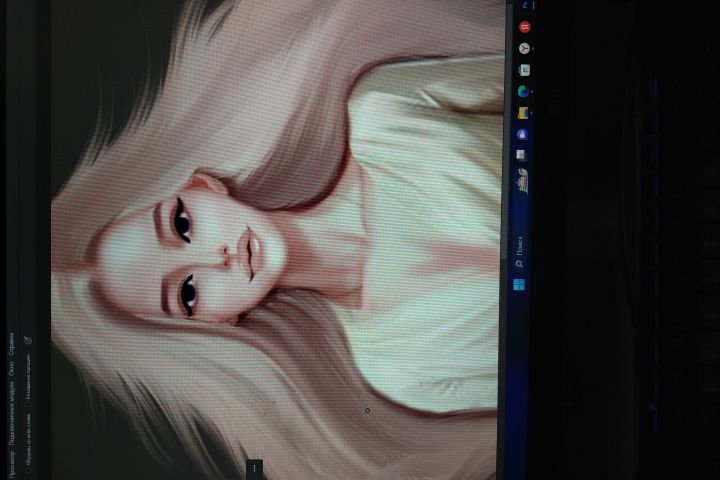
Task: Open the red Yandex icon in taskbar
Action: click(x=525, y=27)
